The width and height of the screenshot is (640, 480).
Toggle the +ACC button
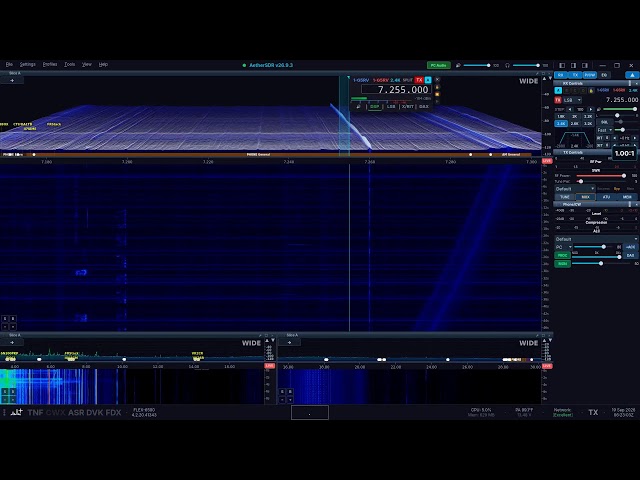(x=631, y=247)
